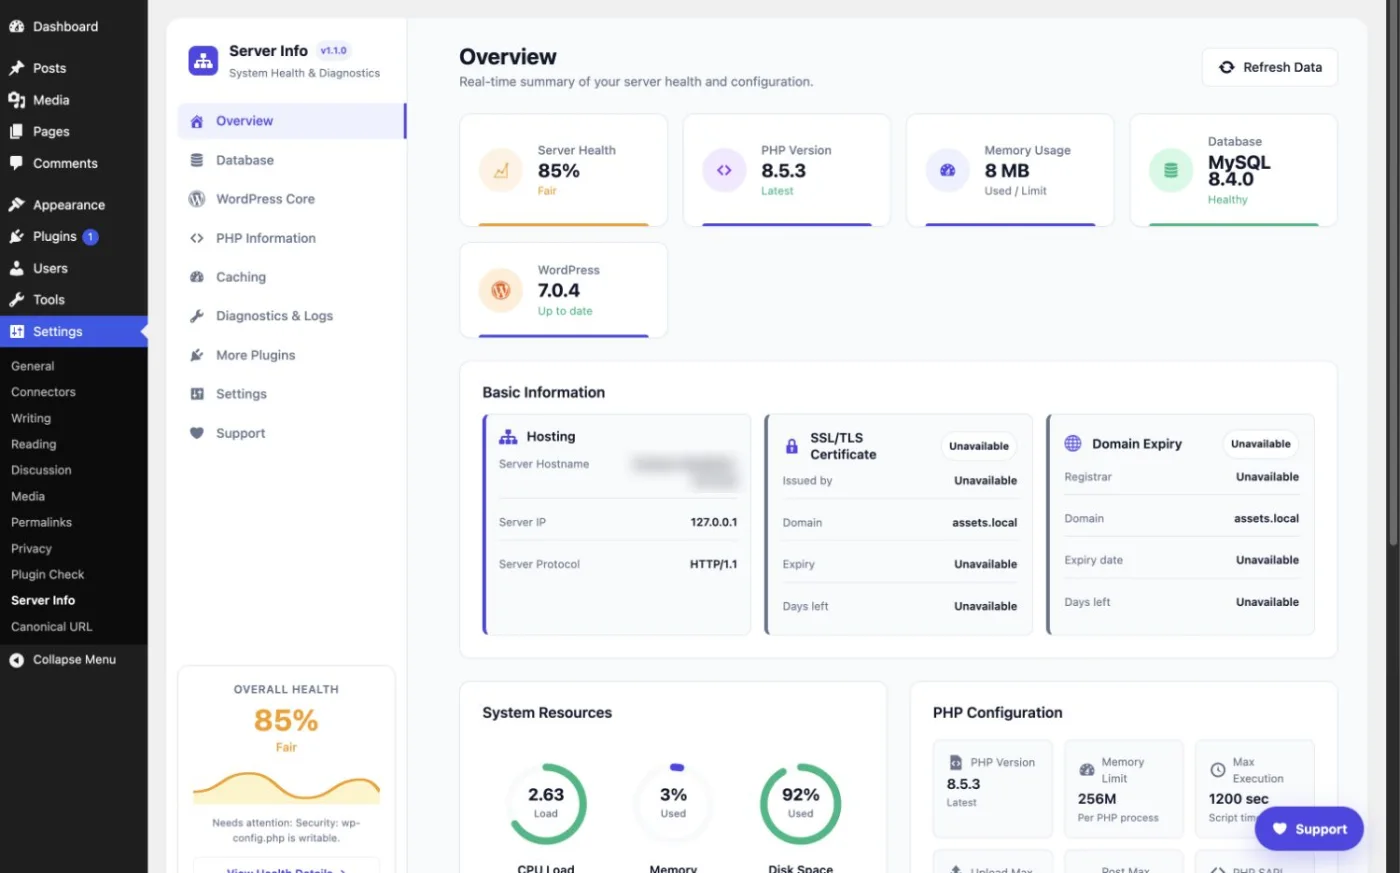This screenshot has height=873, width=1400.
Task: Open Media under Settings submenu
Action: point(28,496)
